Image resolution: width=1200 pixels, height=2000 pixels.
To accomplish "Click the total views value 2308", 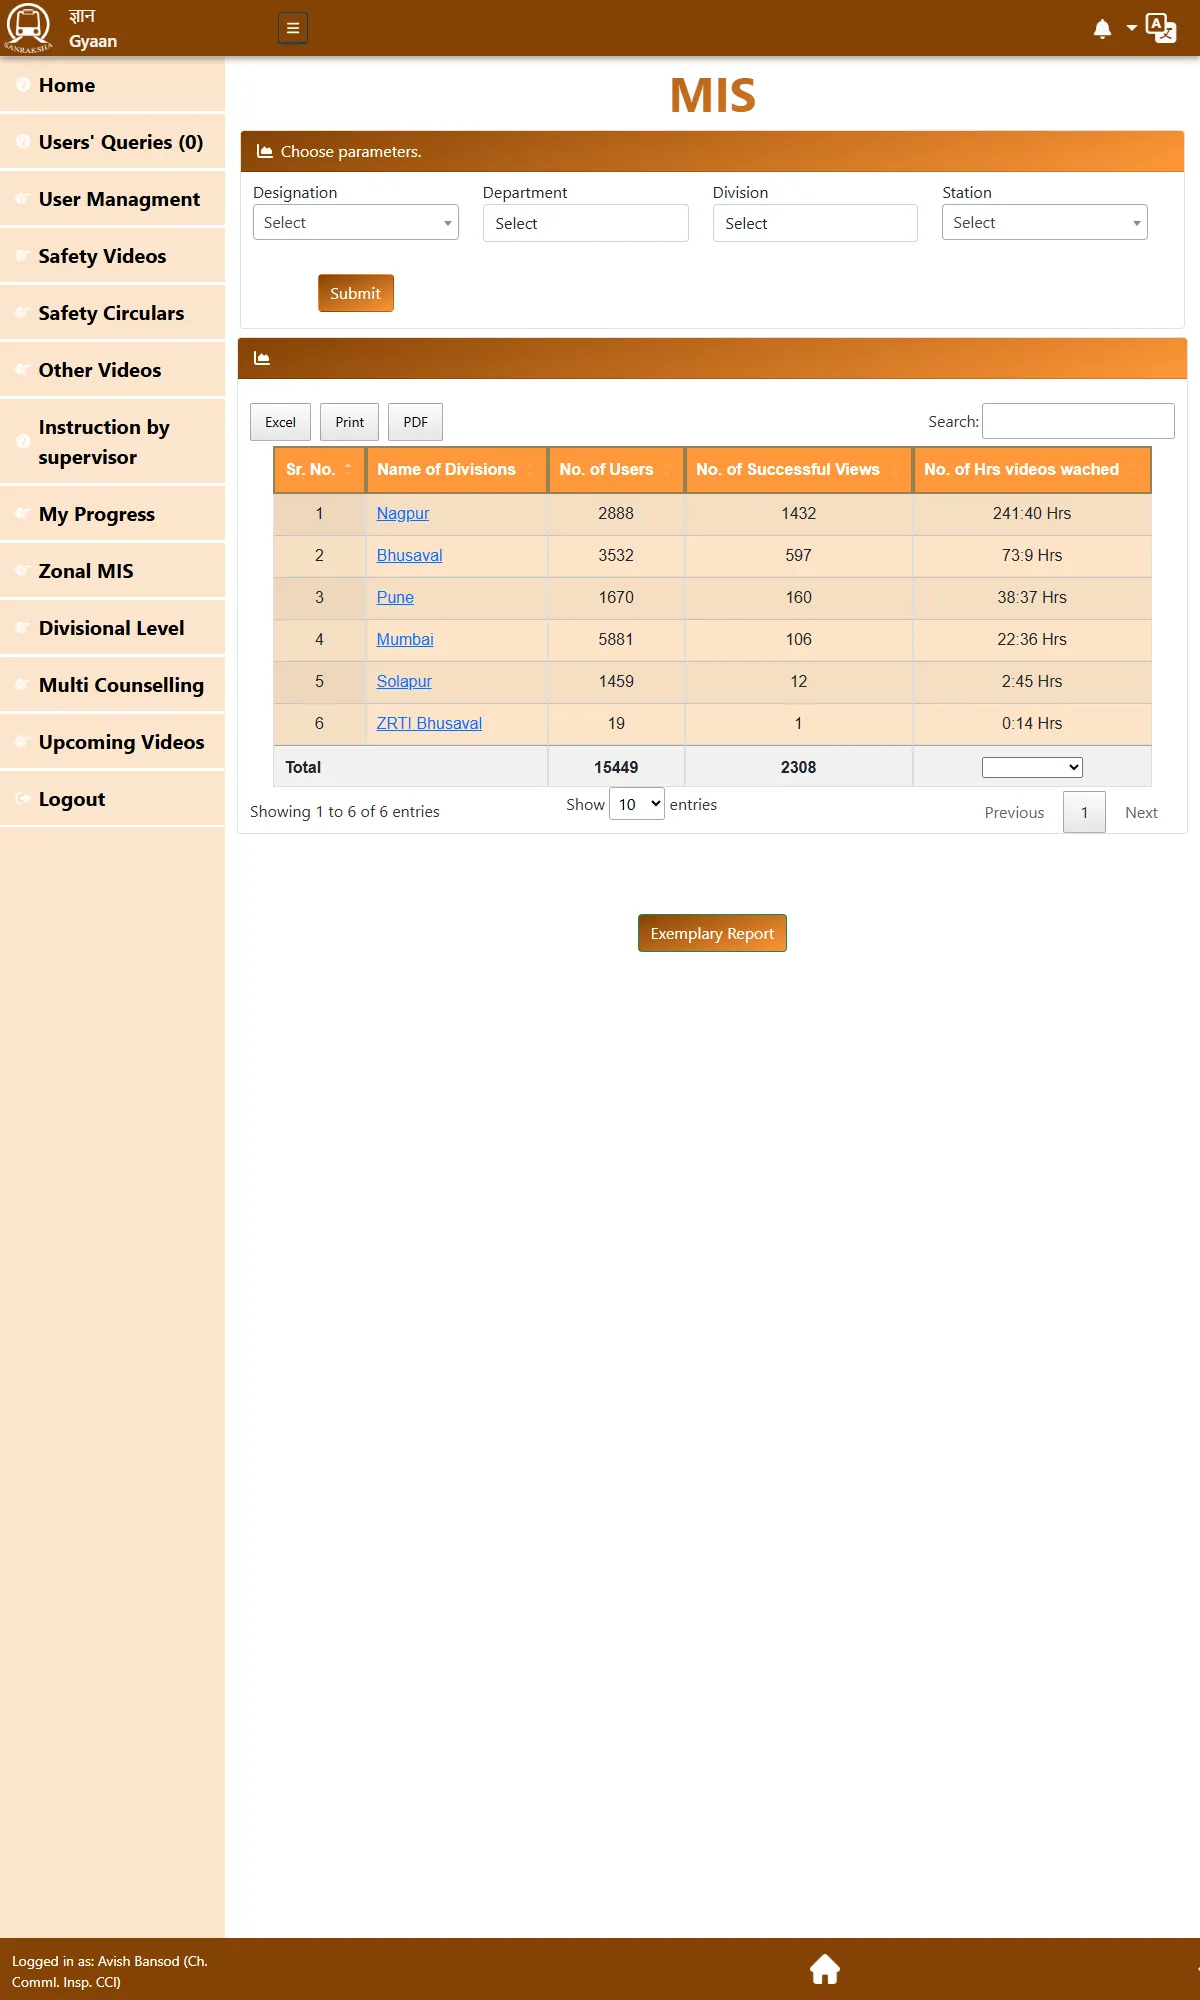I will point(798,767).
